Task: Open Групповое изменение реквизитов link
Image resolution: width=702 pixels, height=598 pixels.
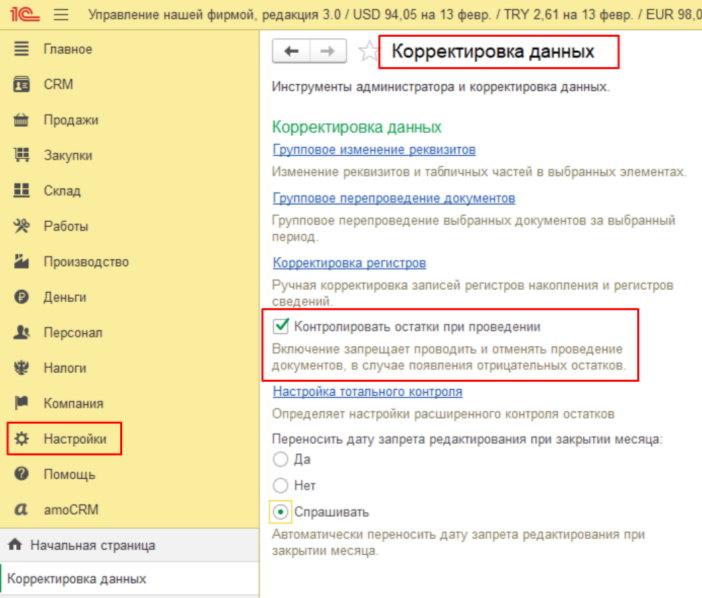Action: (x=373, y=150)
